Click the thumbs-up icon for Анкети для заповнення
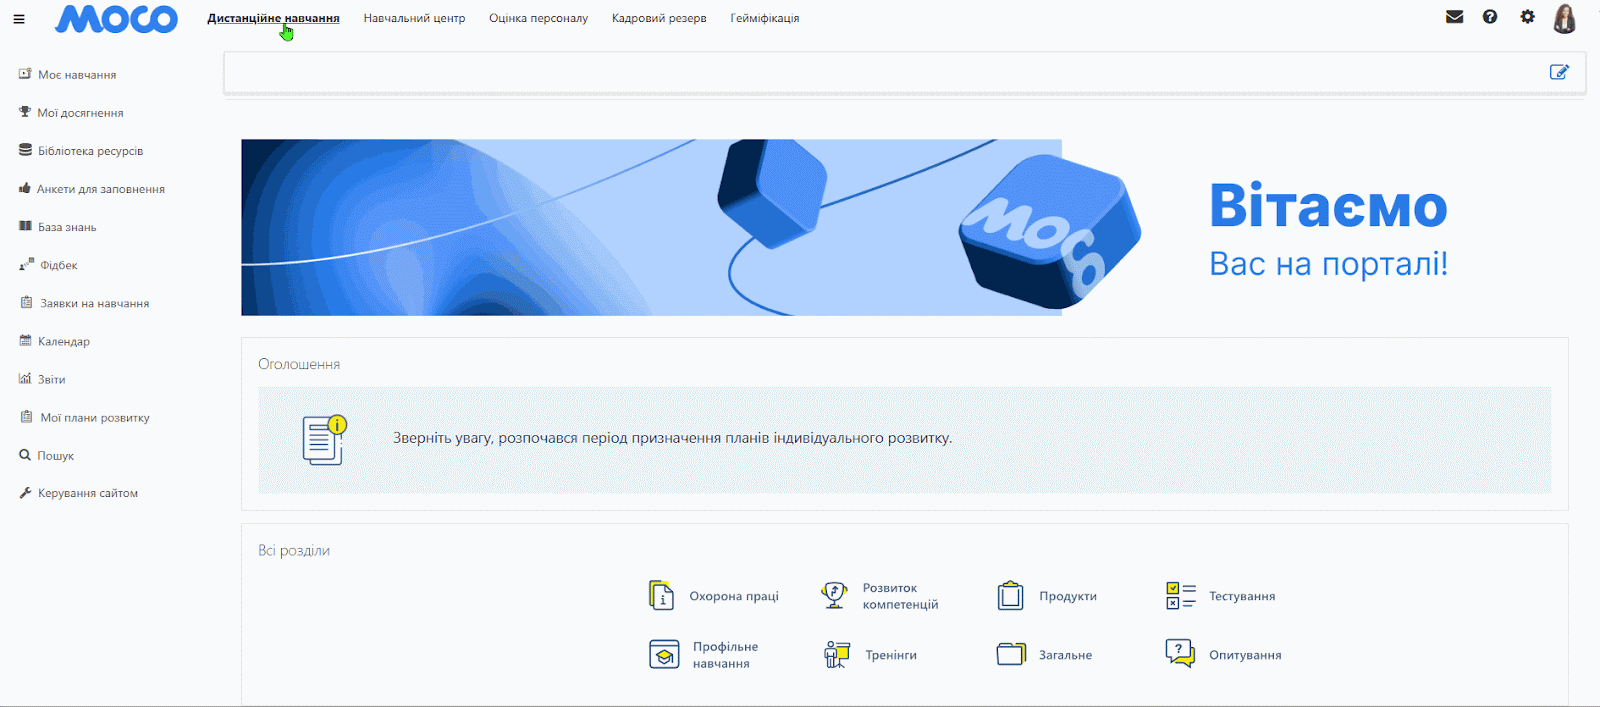1600x707 pixels. click(25, 188)
